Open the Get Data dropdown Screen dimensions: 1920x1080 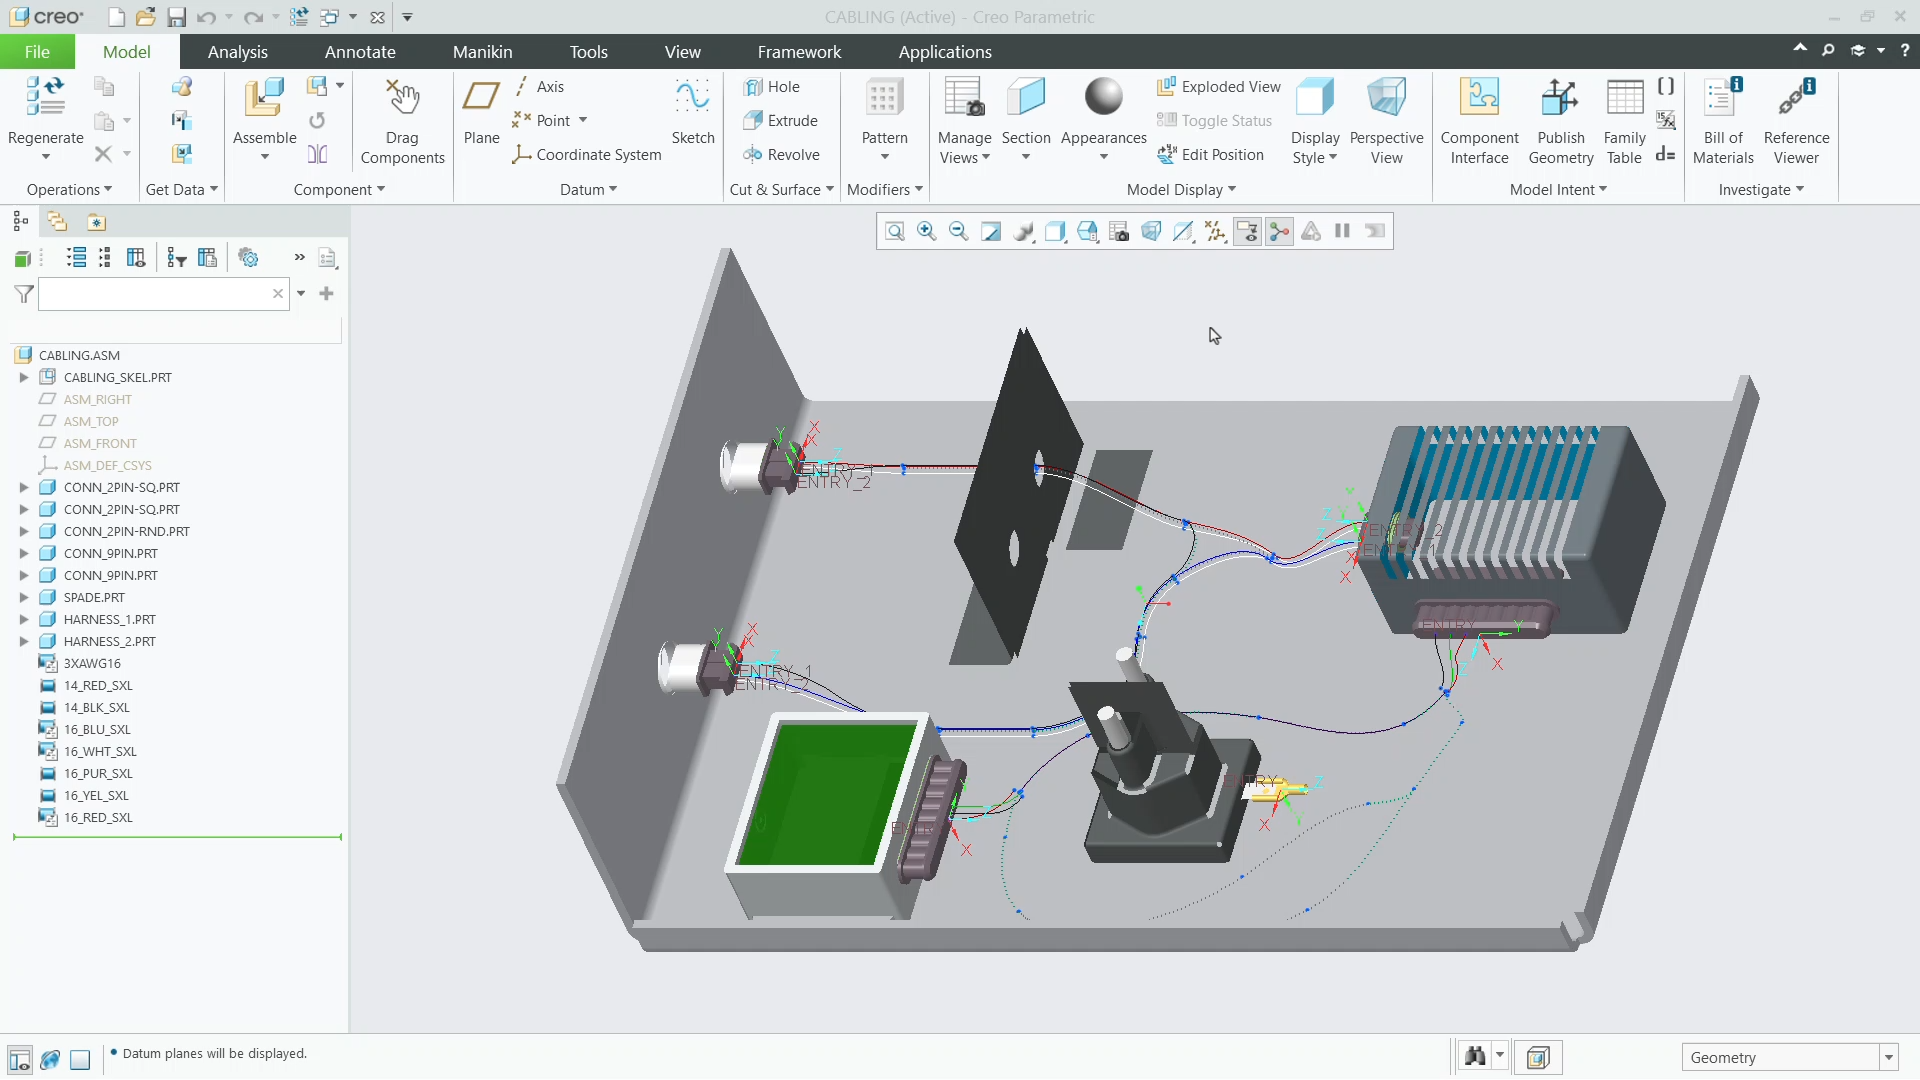[181, 189]
